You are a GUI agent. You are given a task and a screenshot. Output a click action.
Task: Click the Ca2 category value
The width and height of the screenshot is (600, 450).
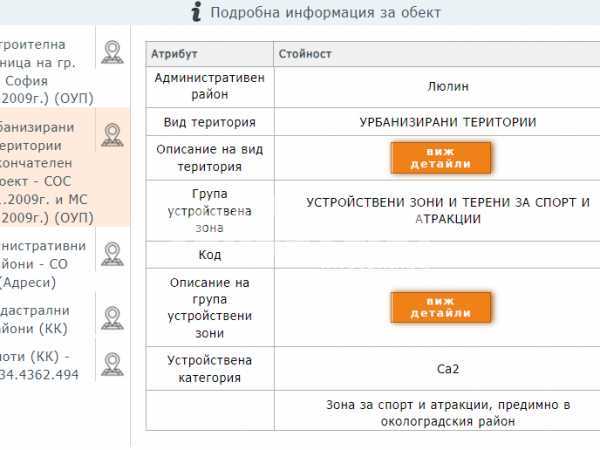point(448,368)
